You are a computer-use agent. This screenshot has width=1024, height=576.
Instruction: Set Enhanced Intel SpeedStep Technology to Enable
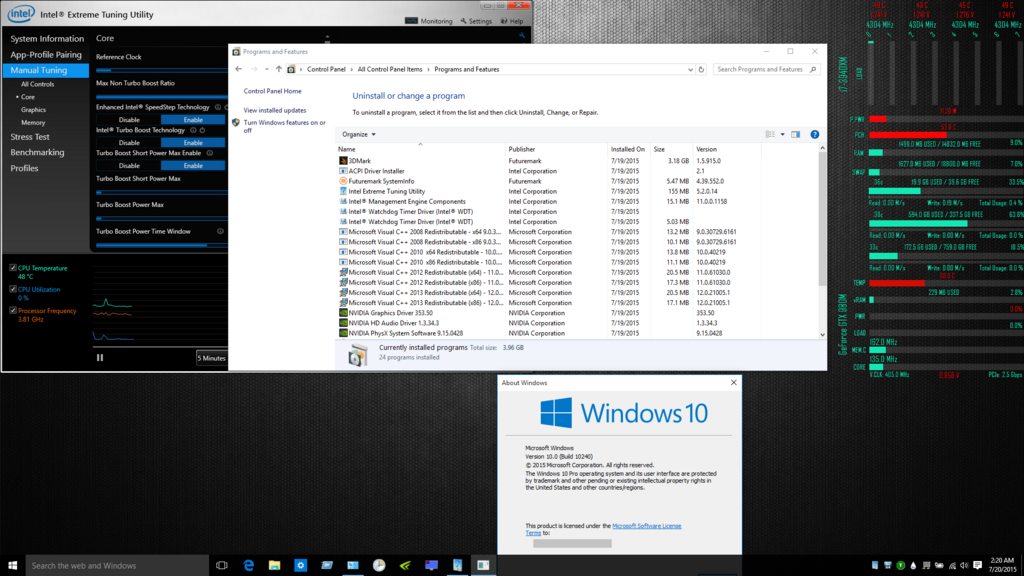[193, 120]
